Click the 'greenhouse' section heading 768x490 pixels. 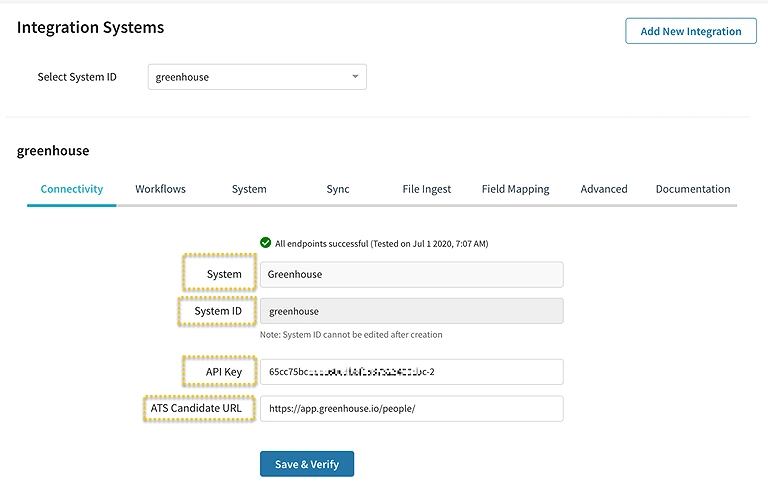pos(53,150)
